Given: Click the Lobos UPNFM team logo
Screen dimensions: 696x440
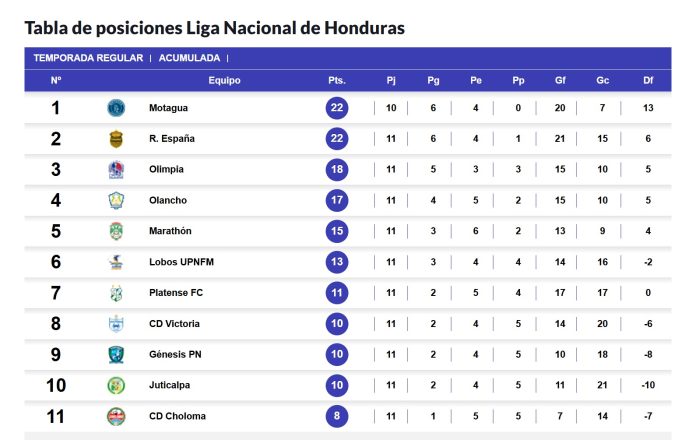Looking at the screenshot, I should click(x=116, y=262).
